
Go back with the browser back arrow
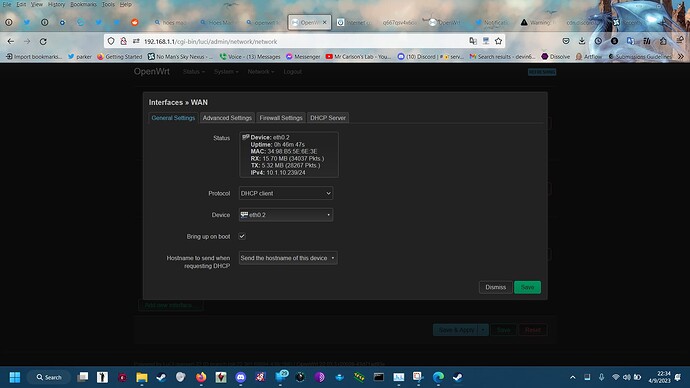point(11,41)
